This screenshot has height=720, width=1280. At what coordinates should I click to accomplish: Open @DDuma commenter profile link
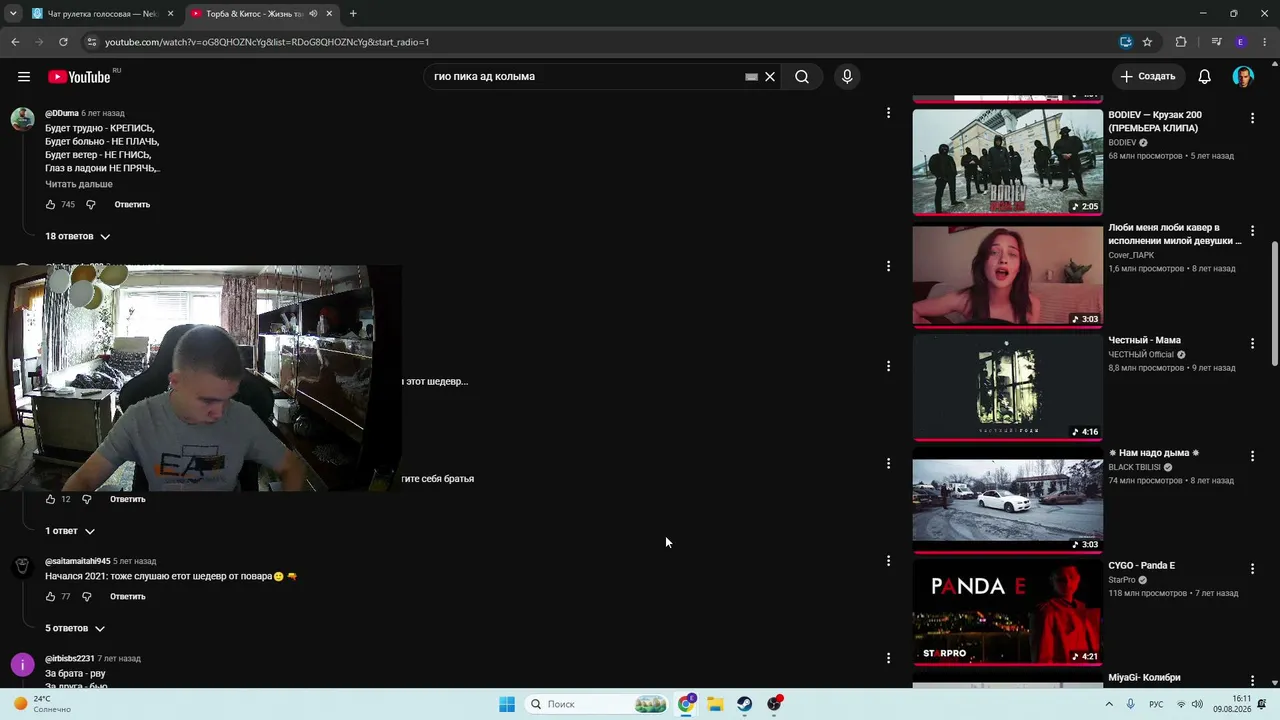click(62, 113)
